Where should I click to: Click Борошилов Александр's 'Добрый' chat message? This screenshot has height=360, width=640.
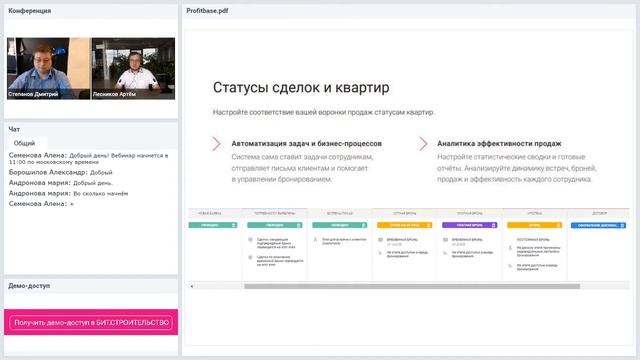[x=60, y=172]
